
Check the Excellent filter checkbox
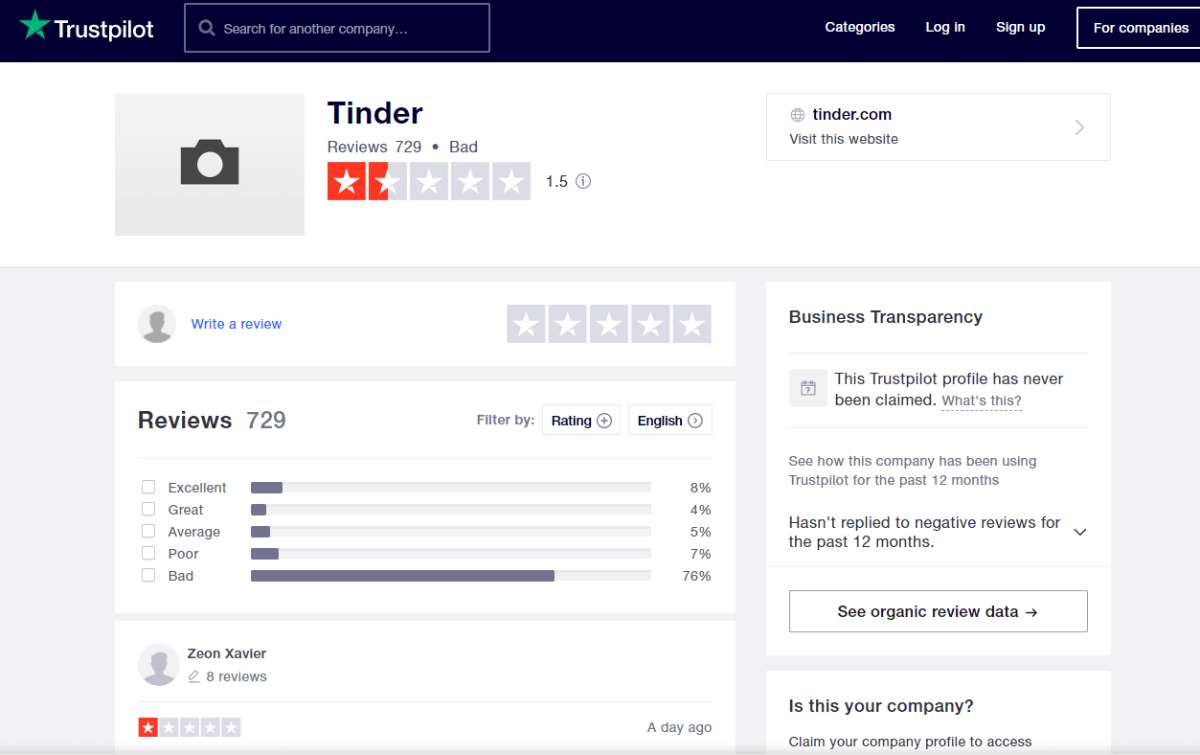coord(148,487)
